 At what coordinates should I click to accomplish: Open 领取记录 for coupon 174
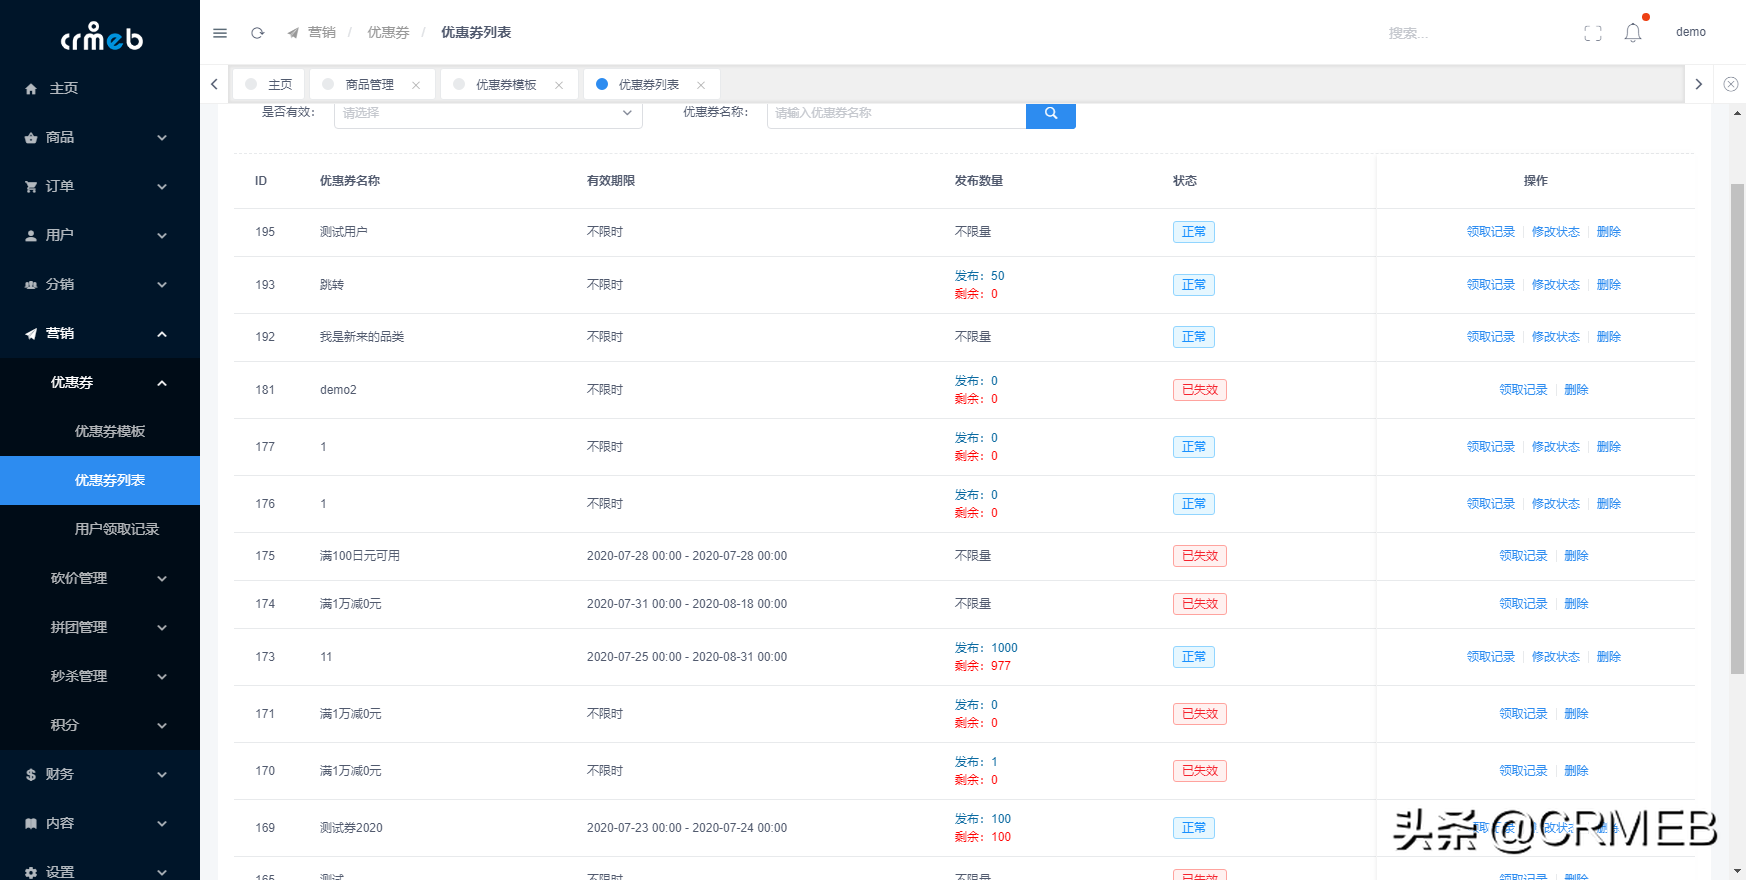1522,604
